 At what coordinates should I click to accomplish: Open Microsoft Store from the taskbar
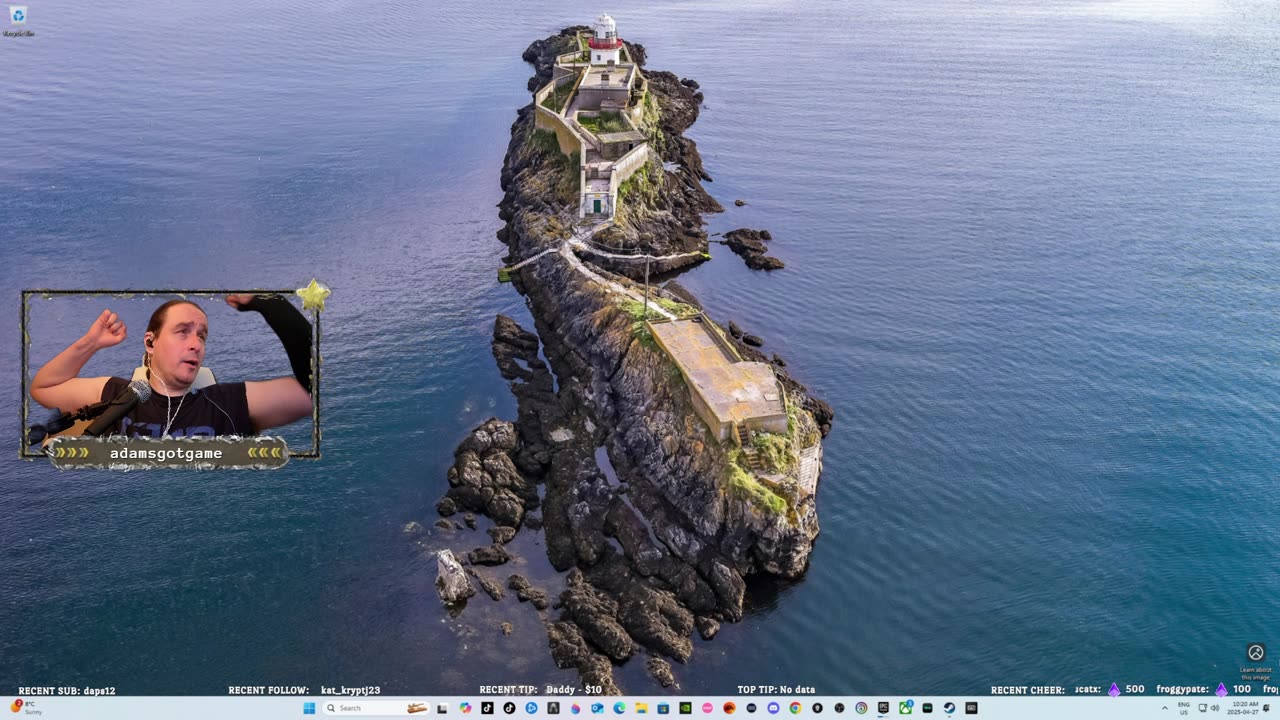(663, 708)
